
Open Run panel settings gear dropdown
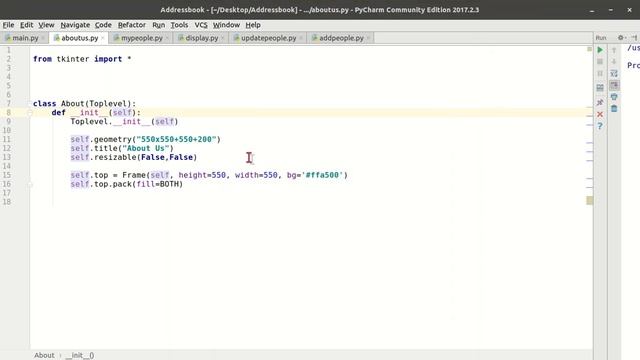pyautogui.click(x=622, y=38)
